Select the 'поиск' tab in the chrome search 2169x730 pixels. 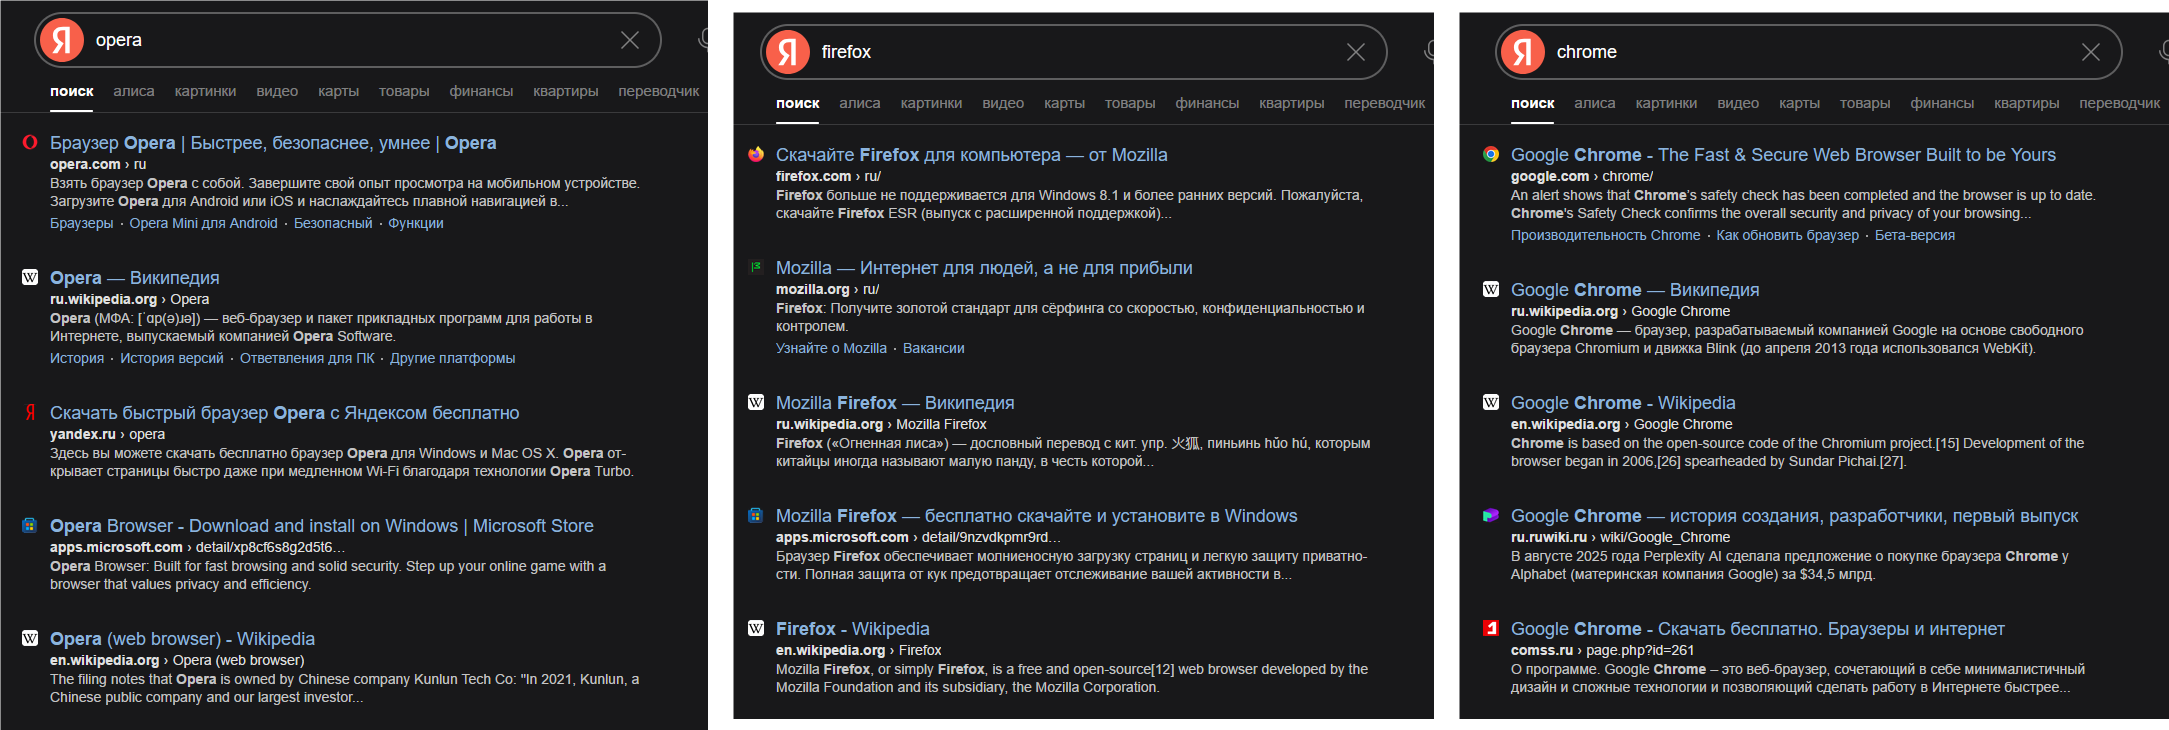(1533, 103)
